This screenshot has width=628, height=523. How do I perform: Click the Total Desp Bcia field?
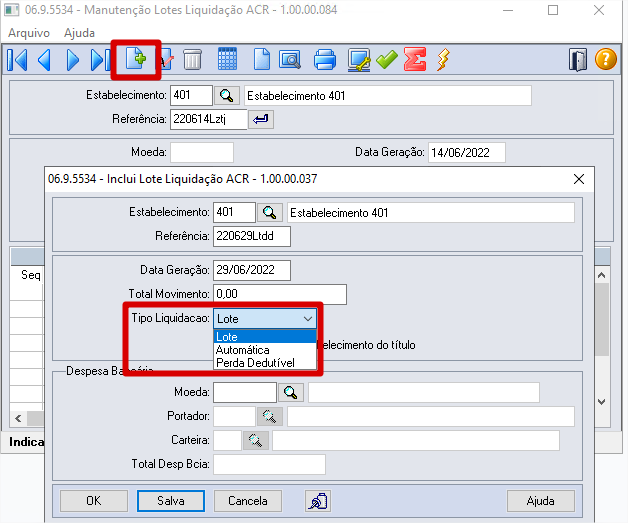[x=269, y=465]
